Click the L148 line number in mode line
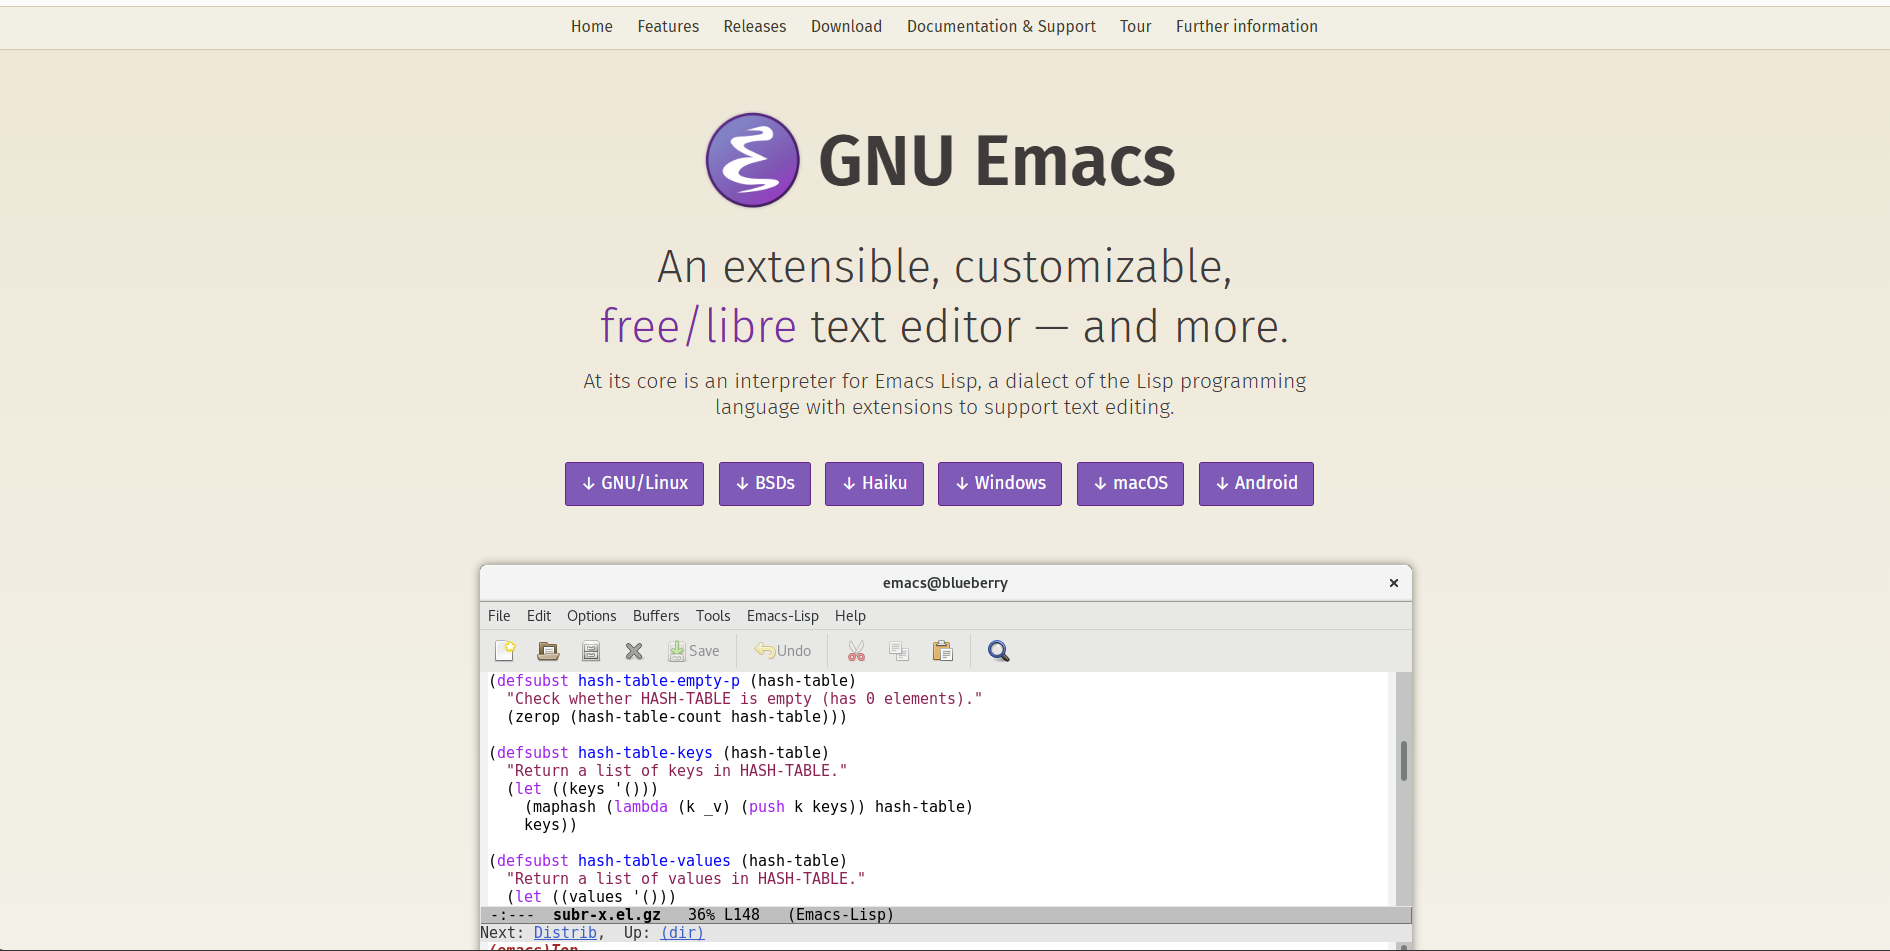 click(x=742, y=915)
